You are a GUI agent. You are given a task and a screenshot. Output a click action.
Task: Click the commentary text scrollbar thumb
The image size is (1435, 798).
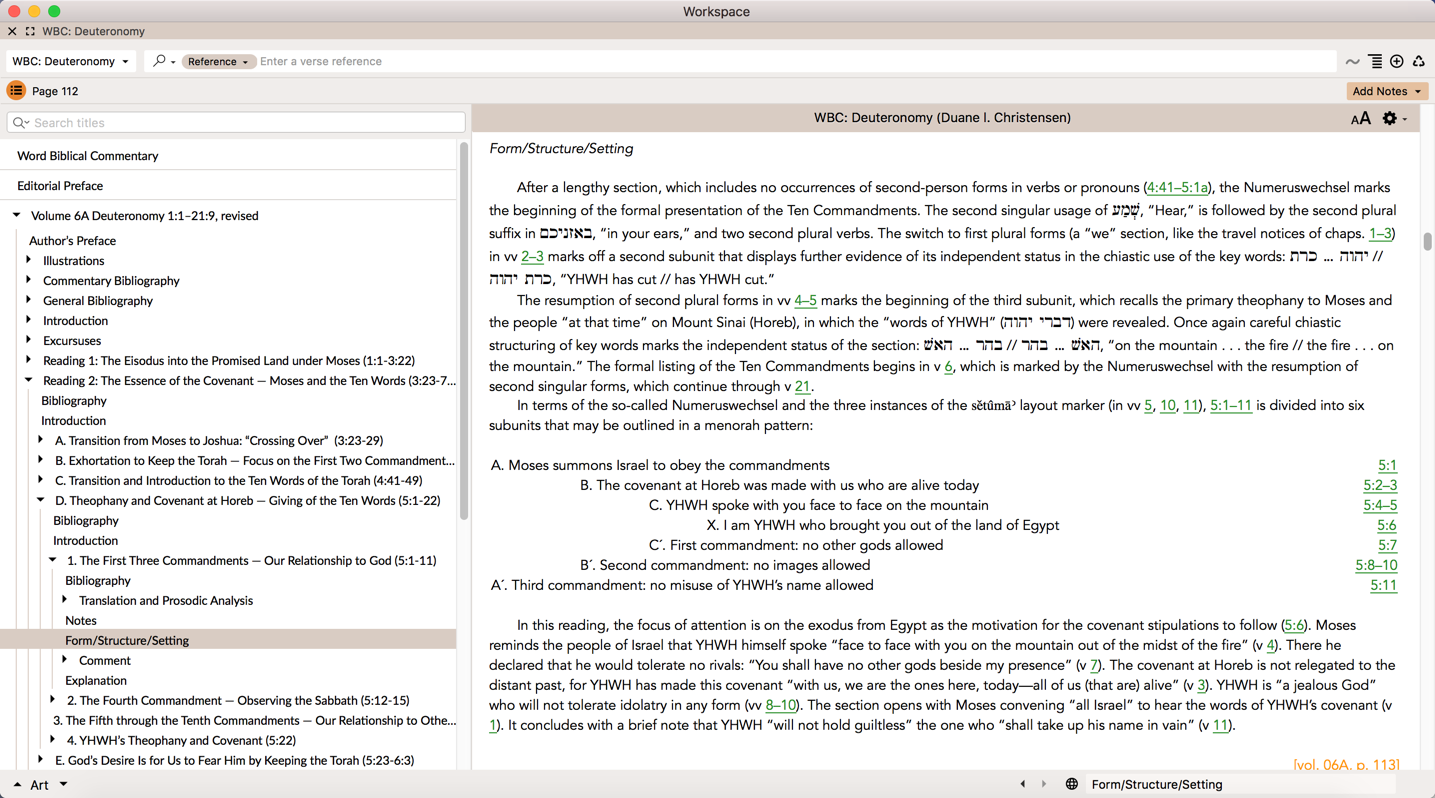click(1427, 242)
